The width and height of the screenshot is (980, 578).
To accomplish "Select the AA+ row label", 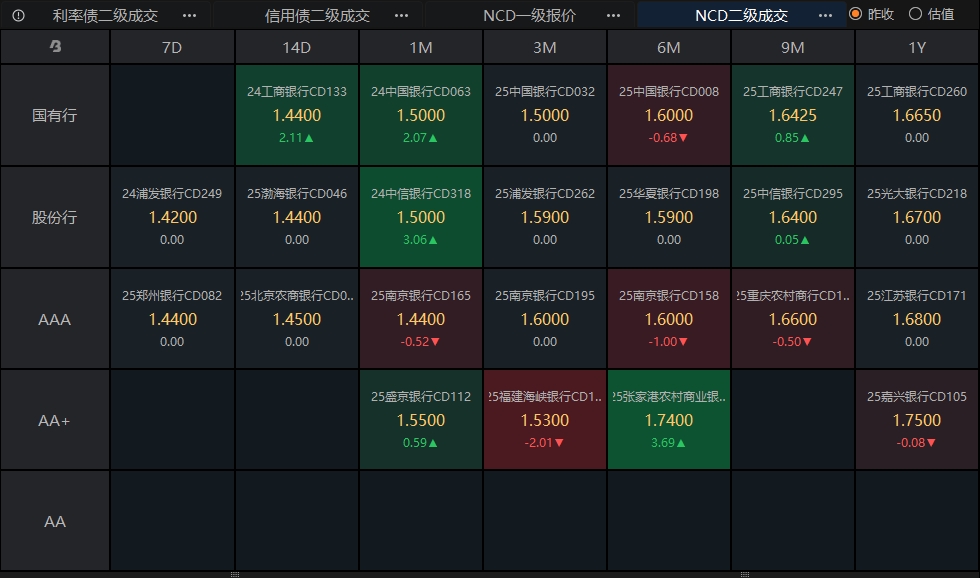I will [x=55, y=421].
